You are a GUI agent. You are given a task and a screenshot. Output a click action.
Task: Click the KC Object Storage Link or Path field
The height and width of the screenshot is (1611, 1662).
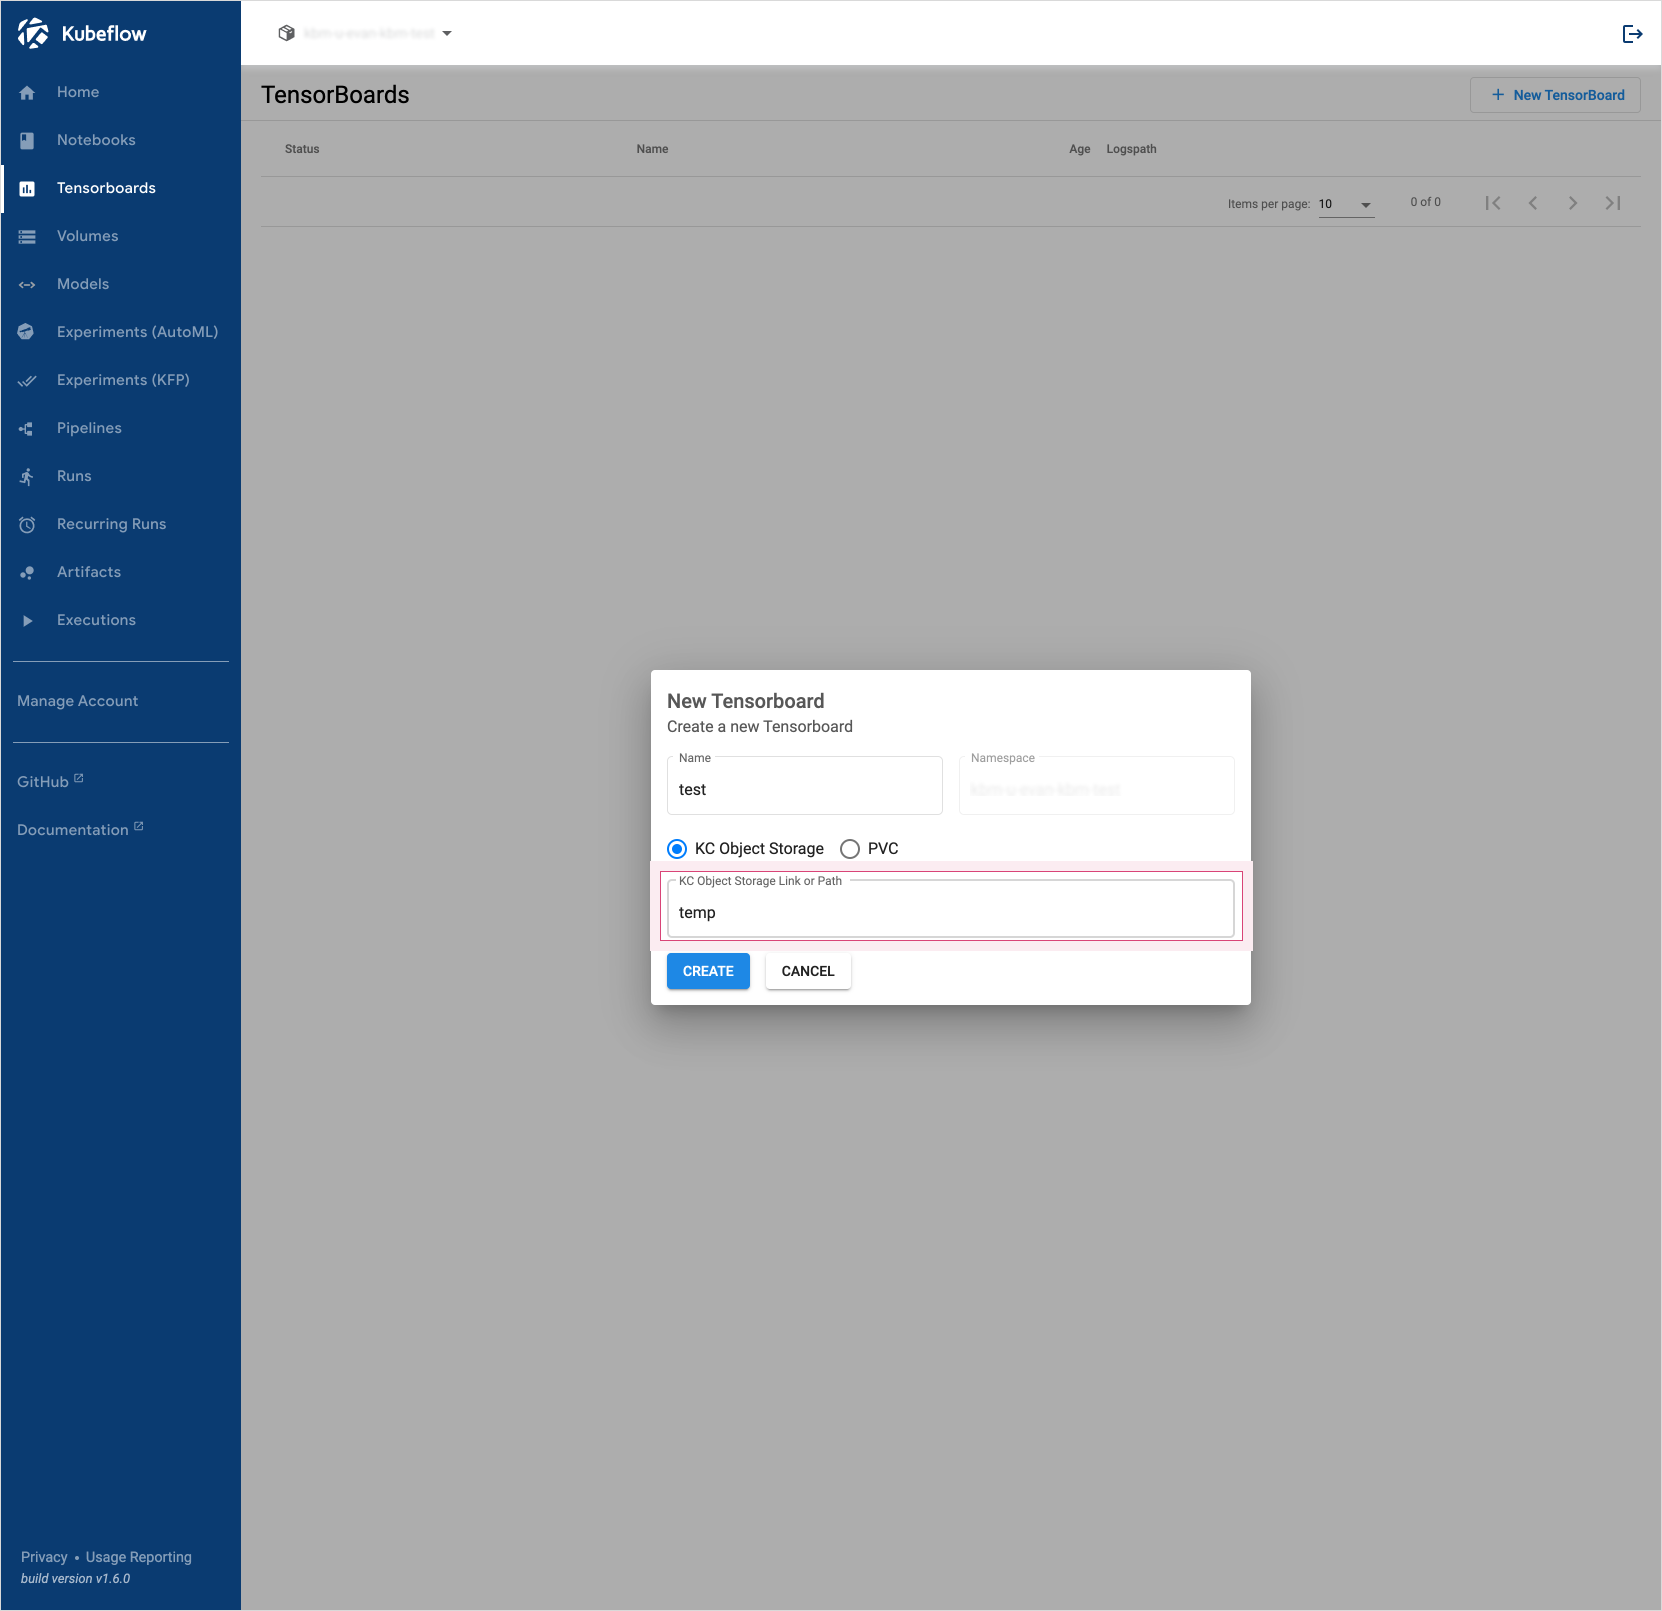951,909
